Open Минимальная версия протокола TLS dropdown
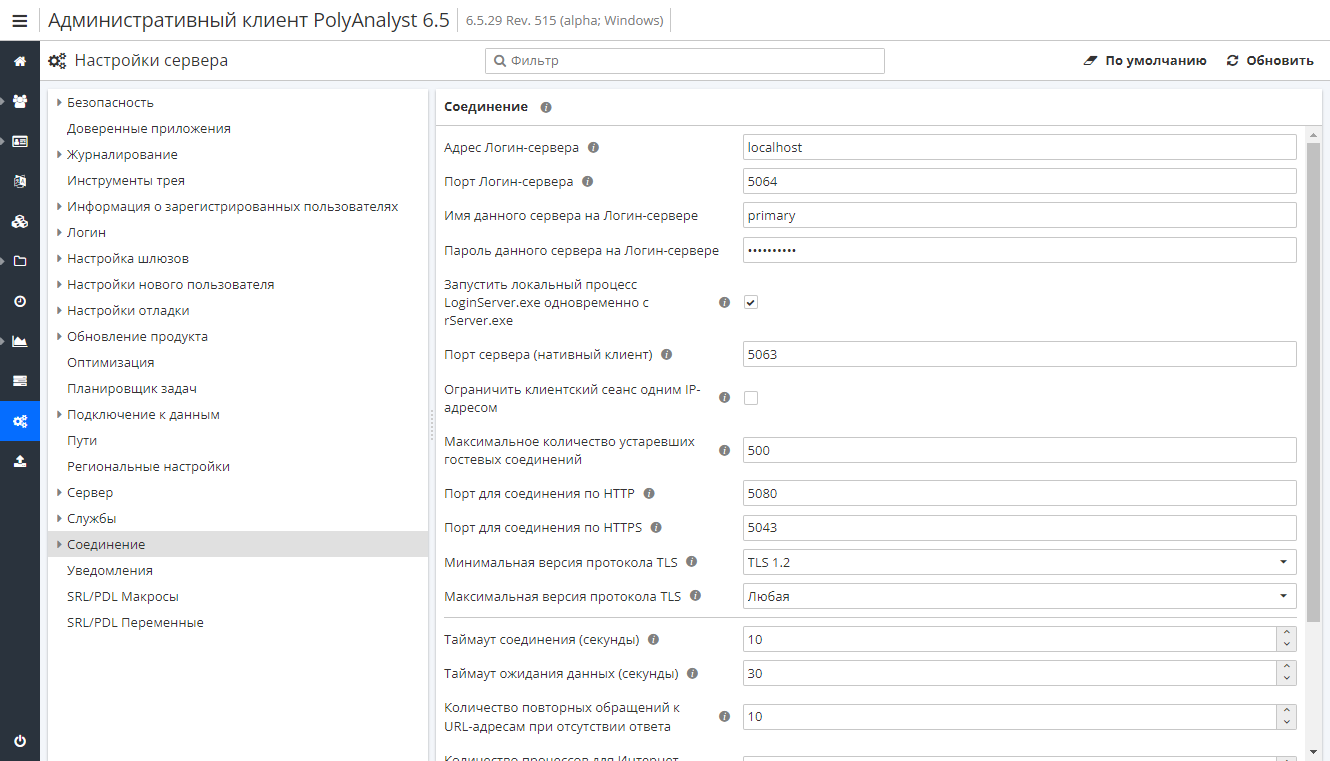This screenshot has width=1330, height=761. (1020, 562)
